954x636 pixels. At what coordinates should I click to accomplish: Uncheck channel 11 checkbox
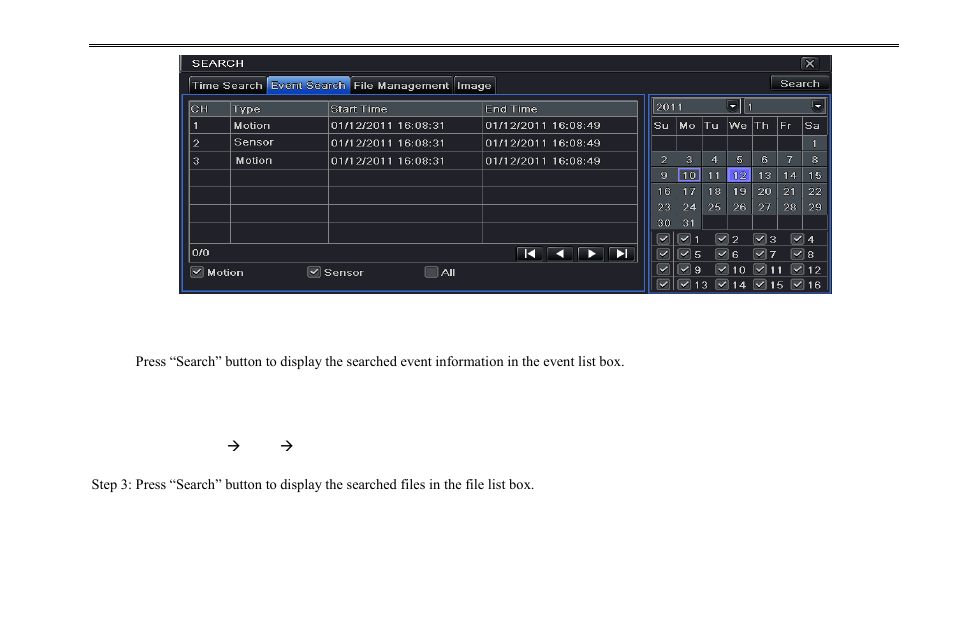[x=760, y=269]
